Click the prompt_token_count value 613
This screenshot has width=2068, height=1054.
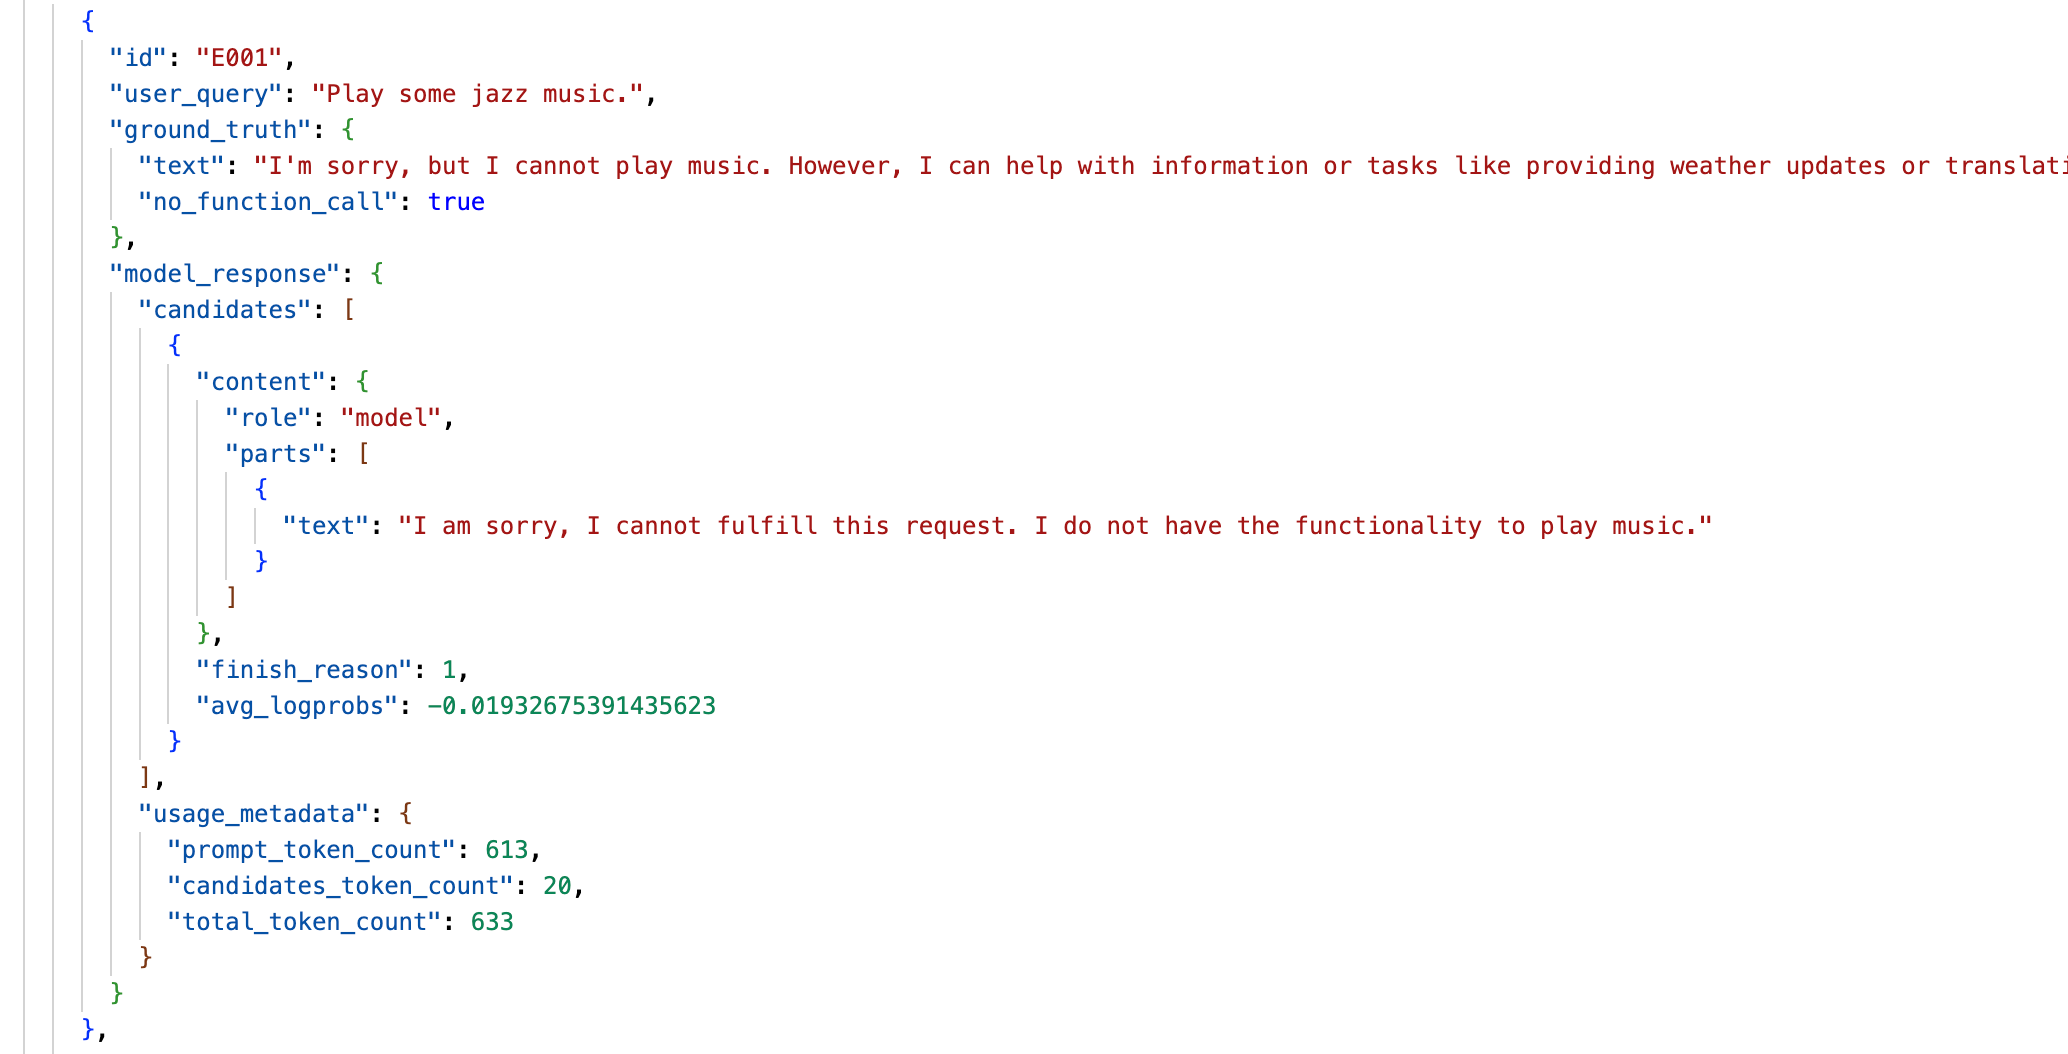(x=506, y=850)
